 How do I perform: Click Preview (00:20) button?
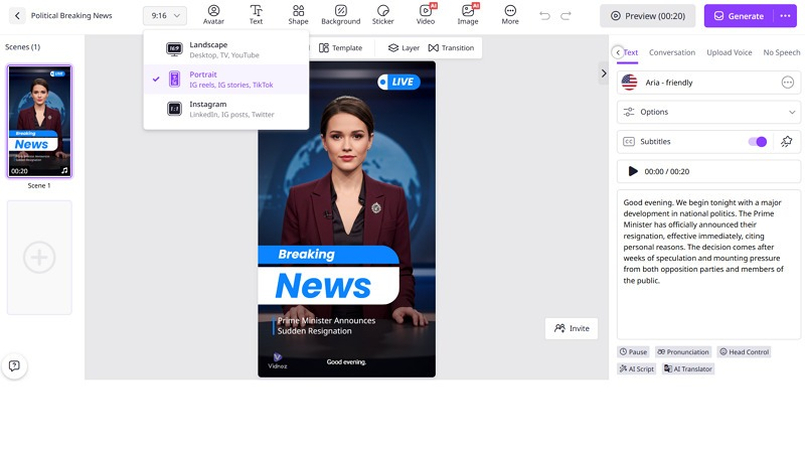tap(647, 16)
